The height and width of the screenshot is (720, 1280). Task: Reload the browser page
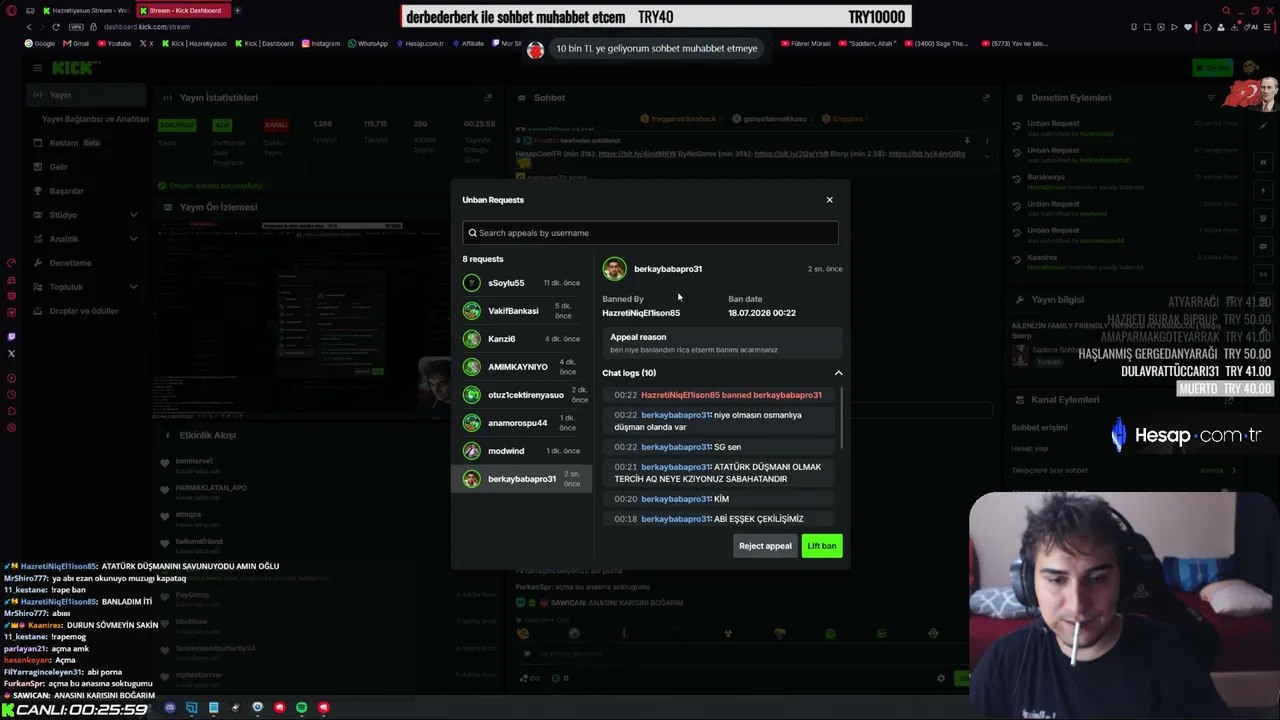(x=56, y=27)
